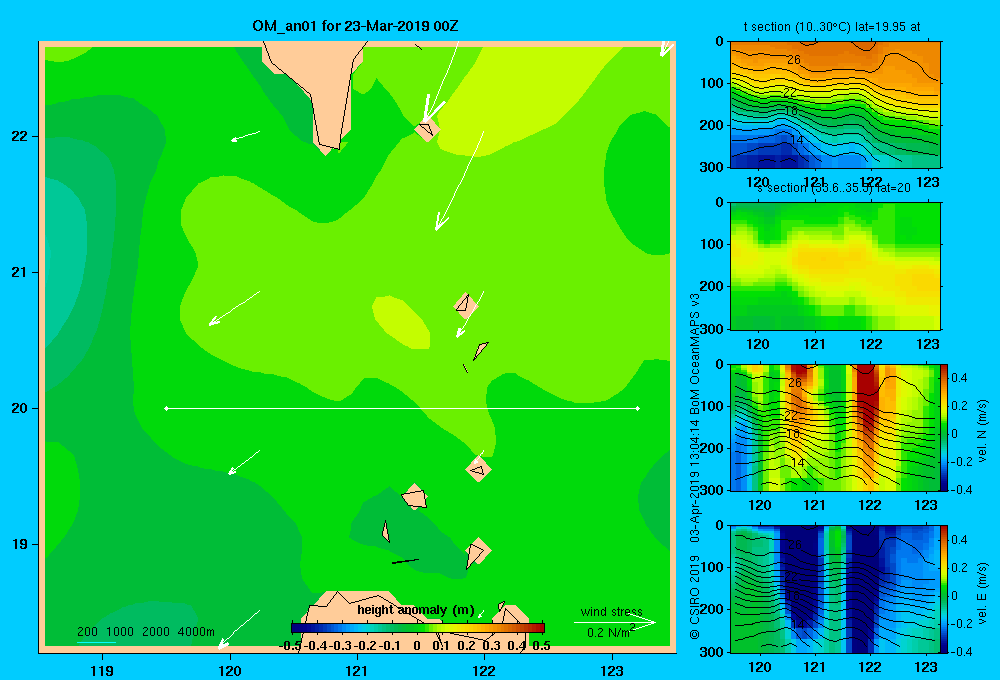Click the 't section (10..30°C) lat=19.95' title

pos(832,27)
